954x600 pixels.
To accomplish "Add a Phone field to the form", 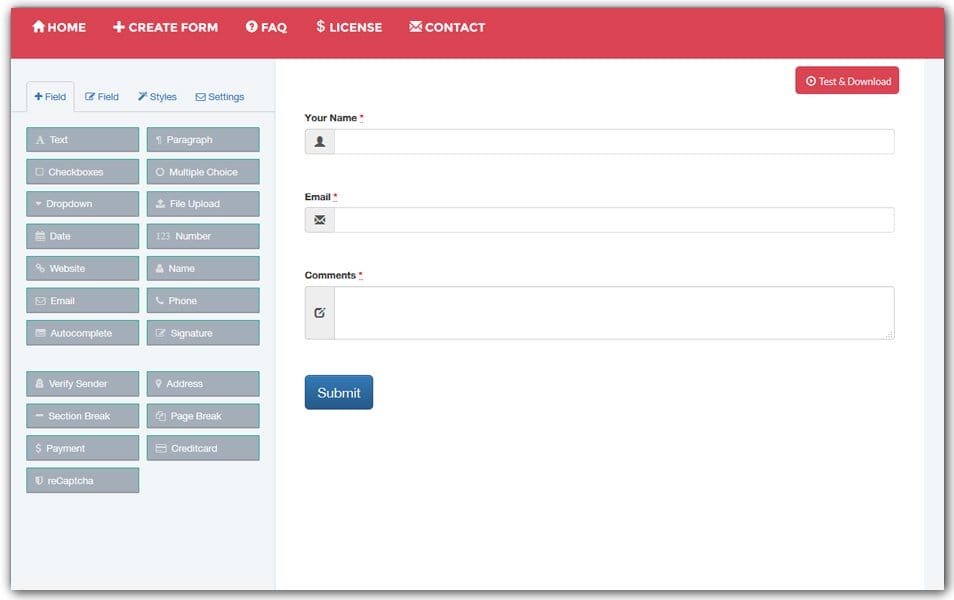I will click(x=202, y=300).
